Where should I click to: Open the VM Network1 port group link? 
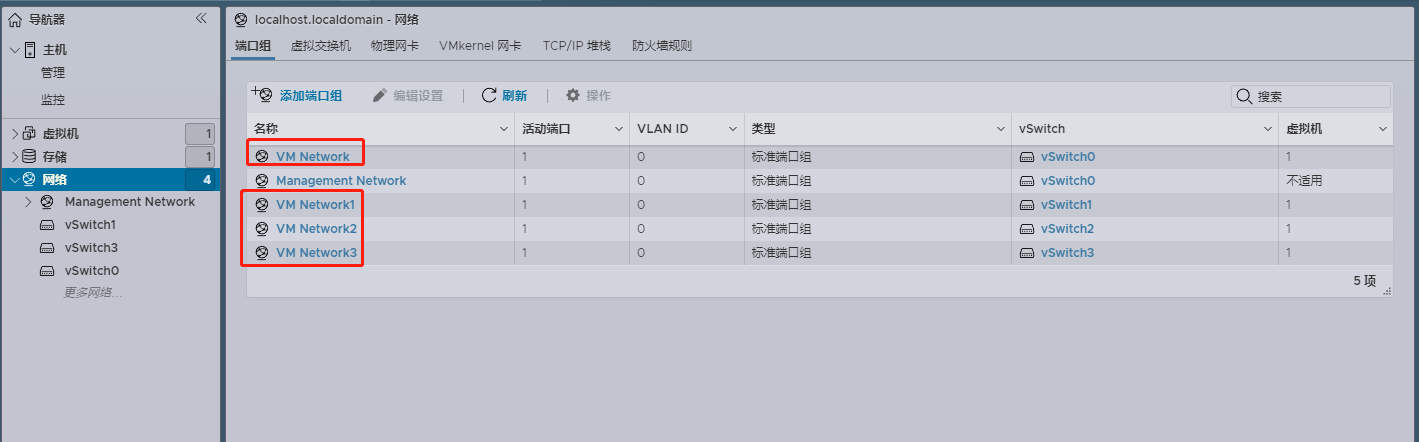(315, 205)
